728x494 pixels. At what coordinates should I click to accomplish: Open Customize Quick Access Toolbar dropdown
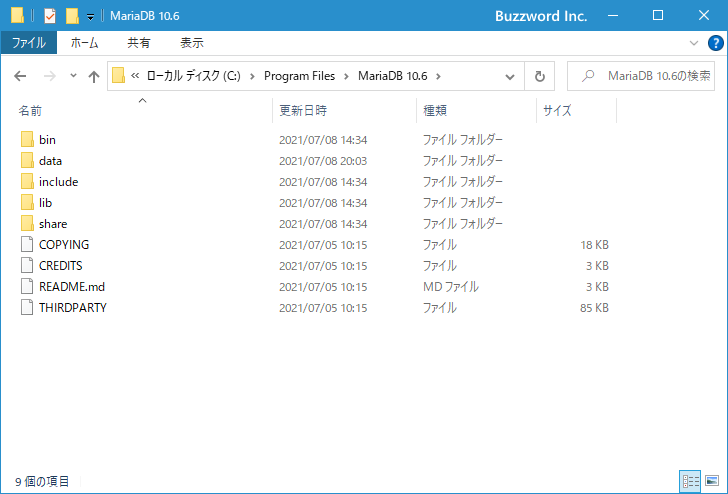point(91,17)
